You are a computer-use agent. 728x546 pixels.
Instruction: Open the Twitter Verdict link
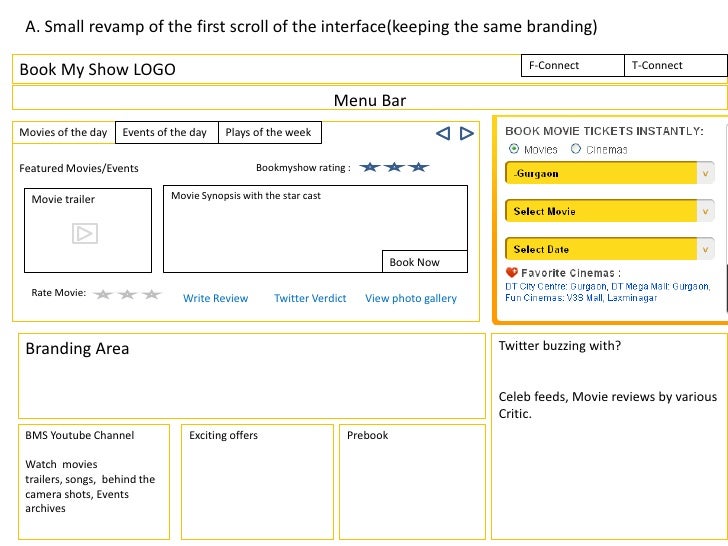[310, 298]
